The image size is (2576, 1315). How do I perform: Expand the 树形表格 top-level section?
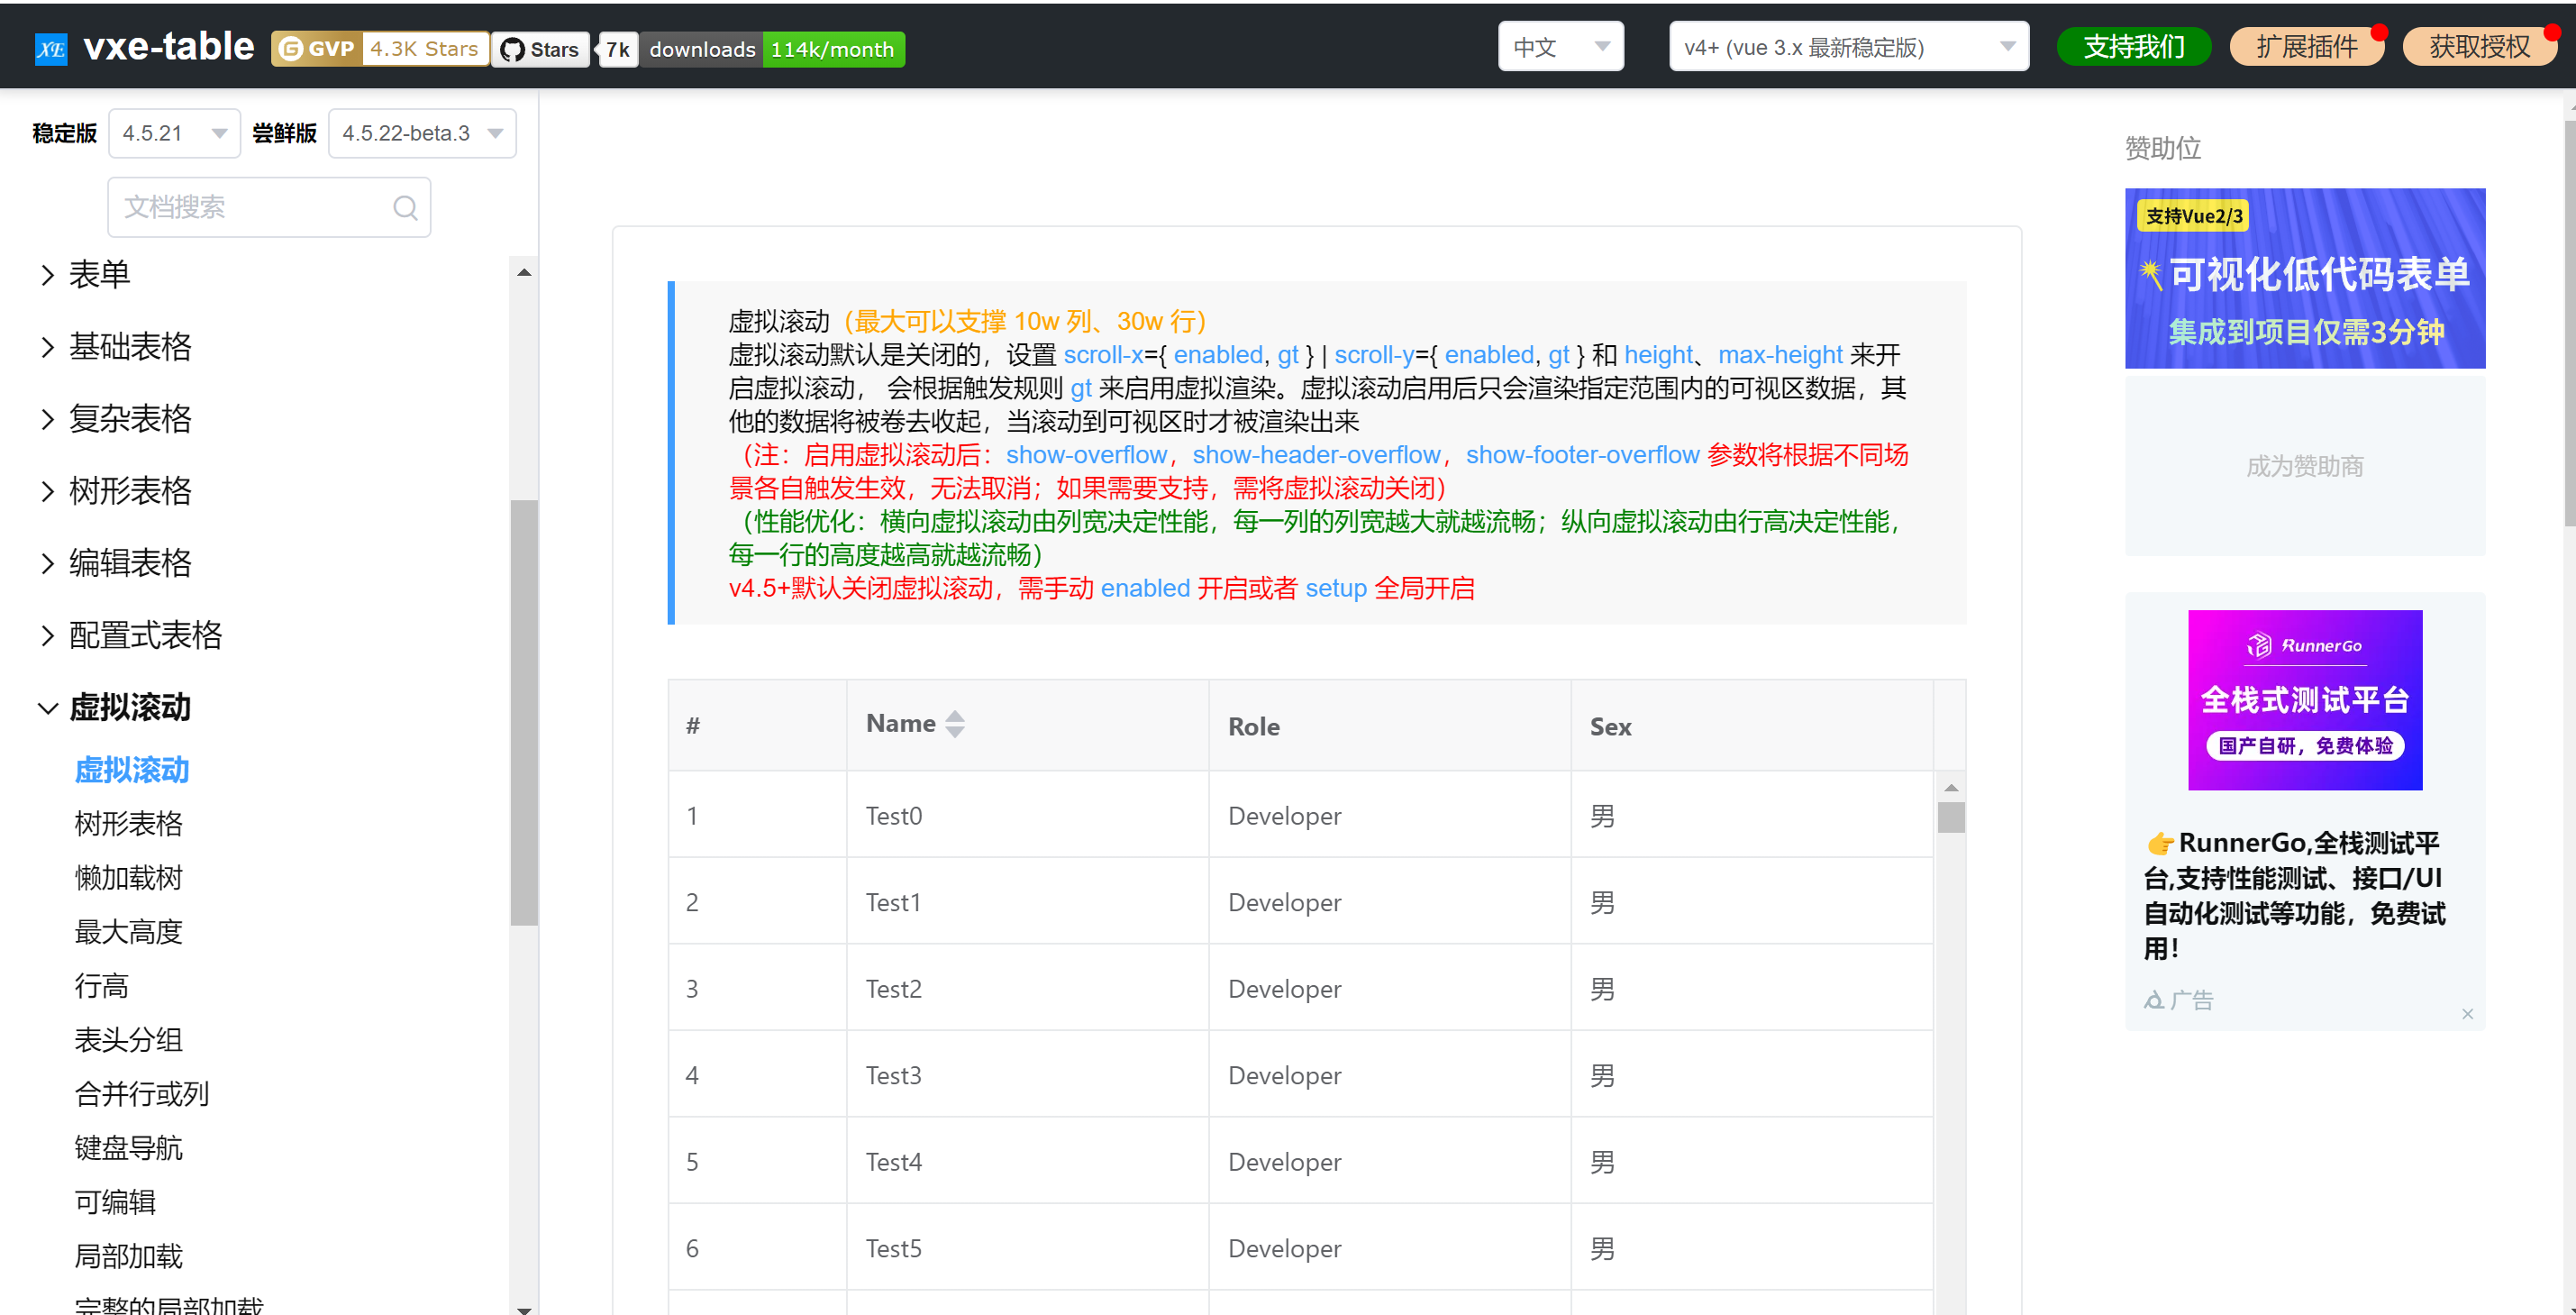[115, 490]
